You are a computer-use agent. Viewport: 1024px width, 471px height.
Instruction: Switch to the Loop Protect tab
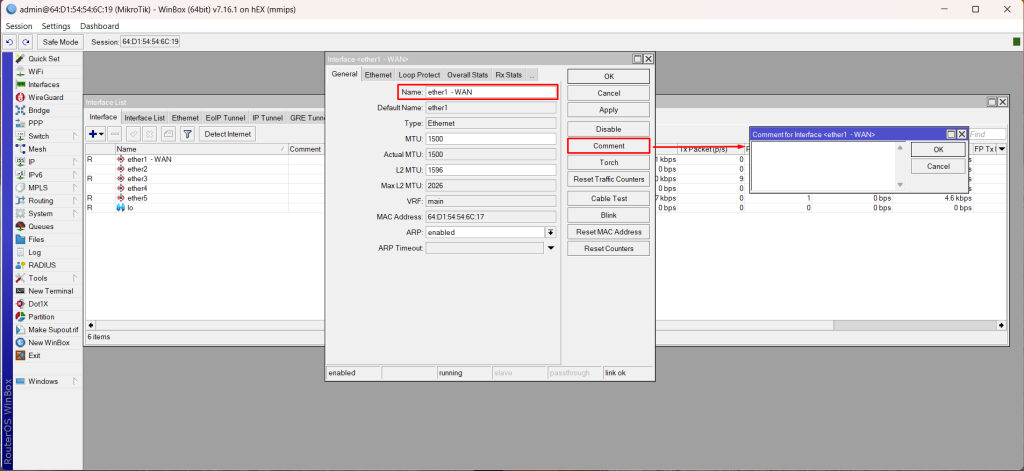click(x=419, y=75)
